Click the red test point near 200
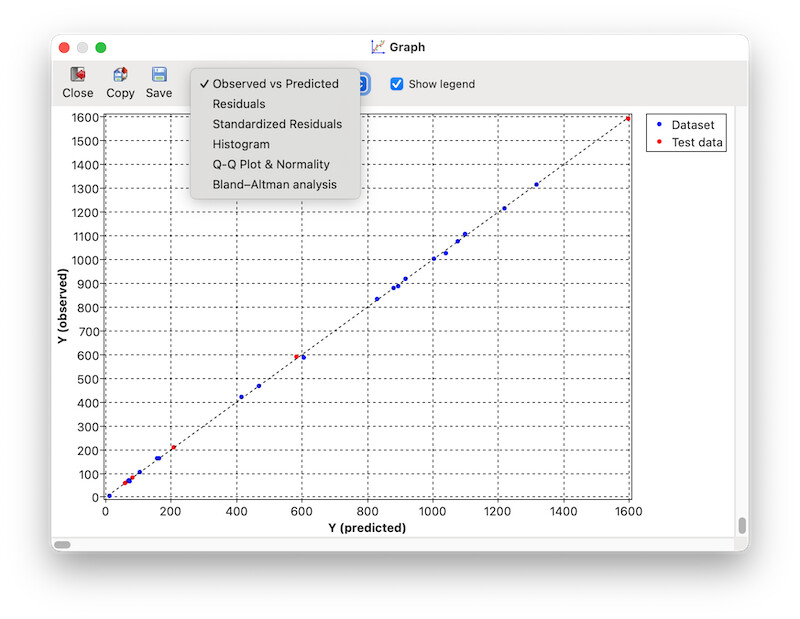The image size is (800, 619). pyautogui.click(x=173, y=448)
